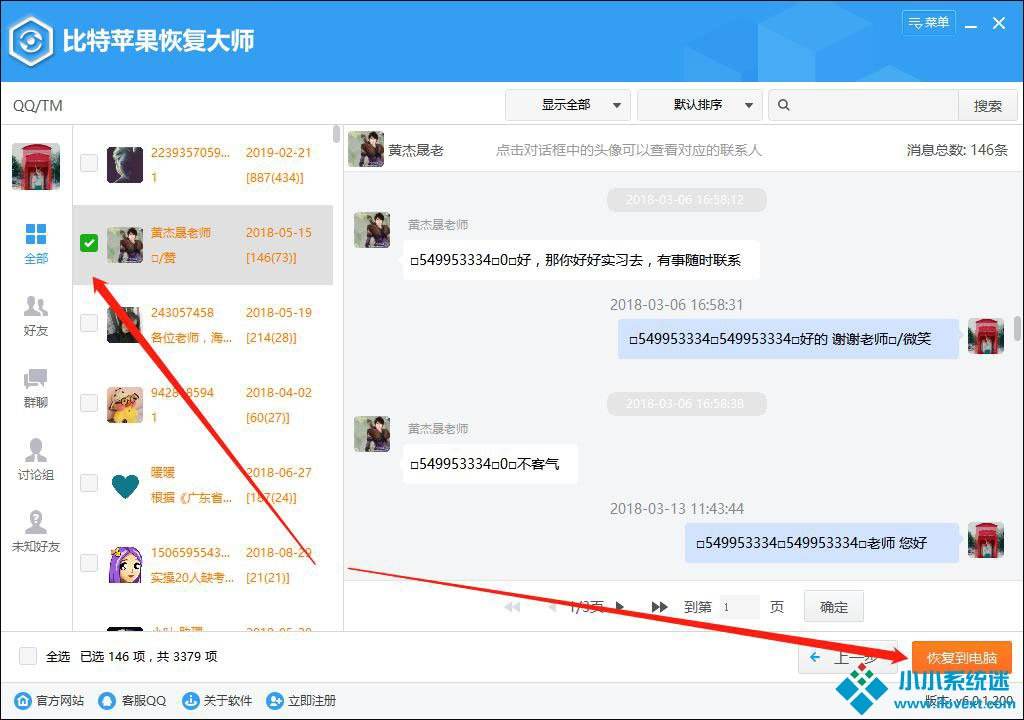Image resolution: width=1024 pixels, height=720 pixels.
Task: Select the 243057458 contact avatar
Action: point(125,325)
